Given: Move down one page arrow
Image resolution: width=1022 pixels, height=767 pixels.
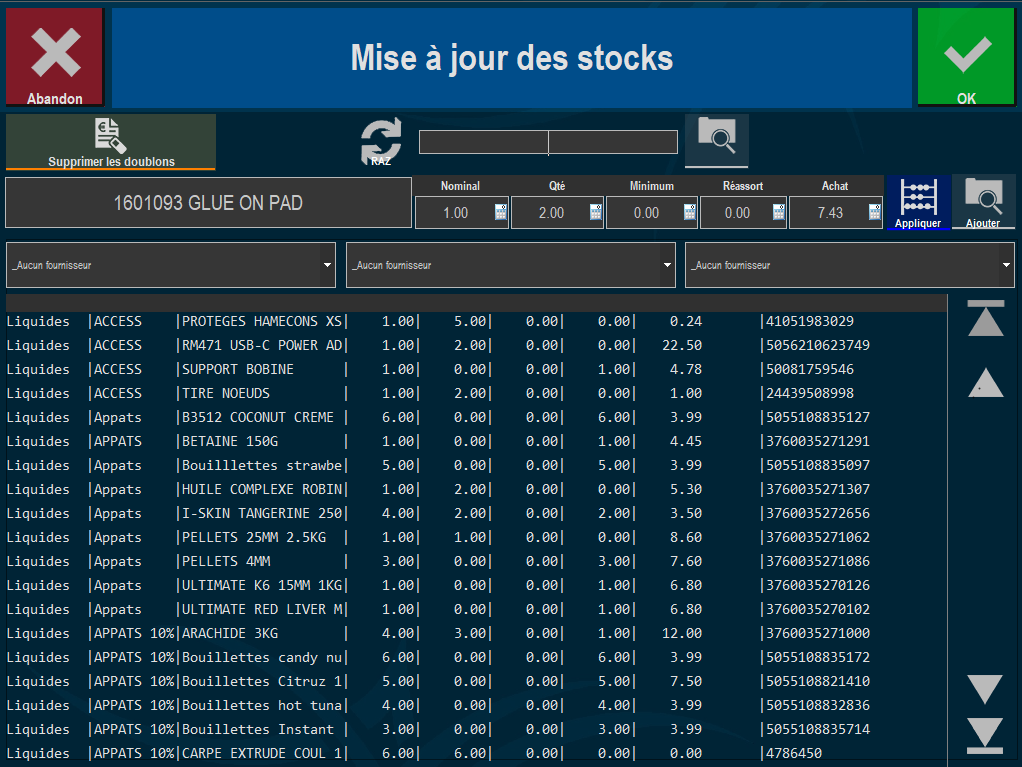Looking at the screenshot, I should coord(986,689).
